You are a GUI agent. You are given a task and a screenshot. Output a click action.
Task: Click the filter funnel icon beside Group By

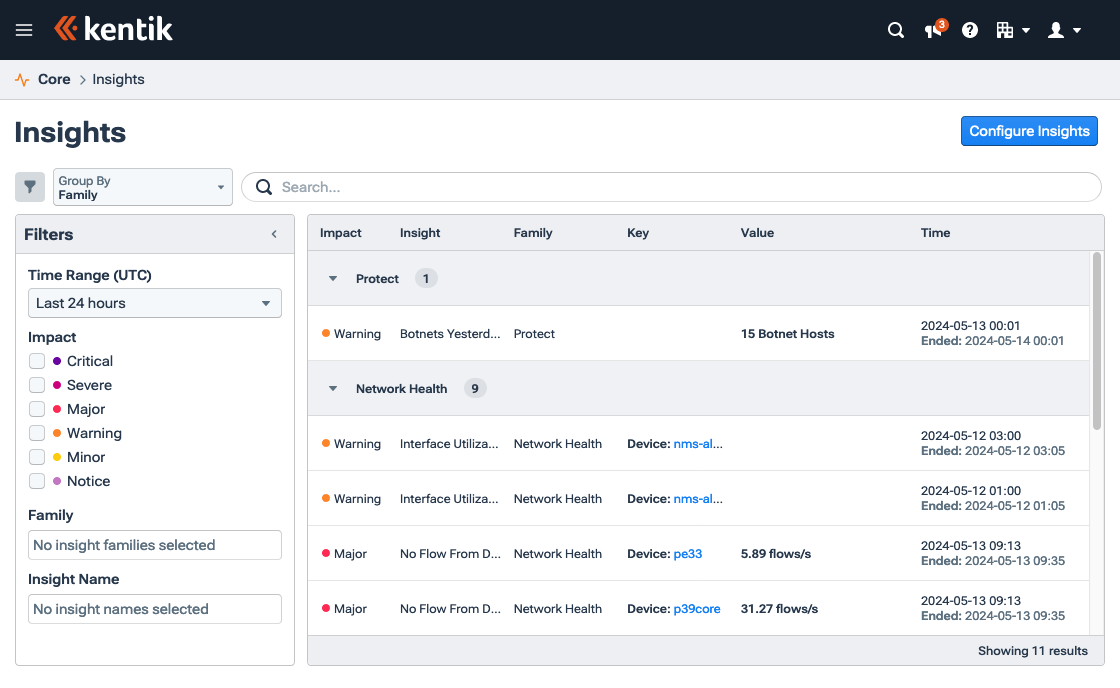(x=29, y=186)
